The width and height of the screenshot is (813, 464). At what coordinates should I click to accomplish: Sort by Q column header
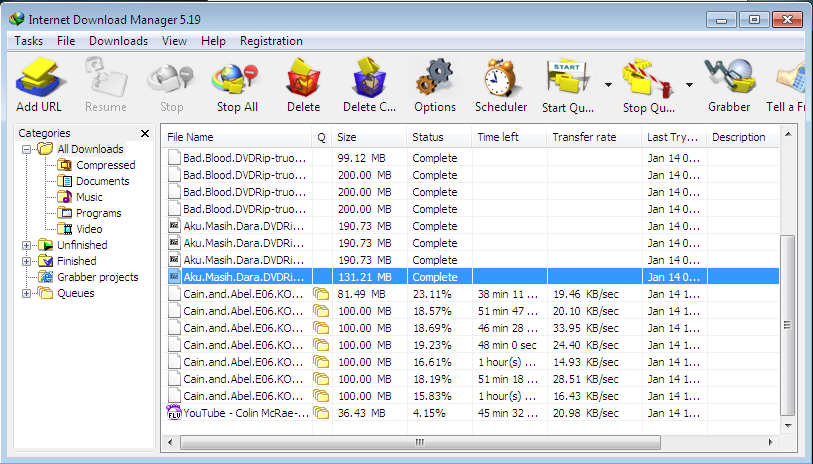click(321, 137)
